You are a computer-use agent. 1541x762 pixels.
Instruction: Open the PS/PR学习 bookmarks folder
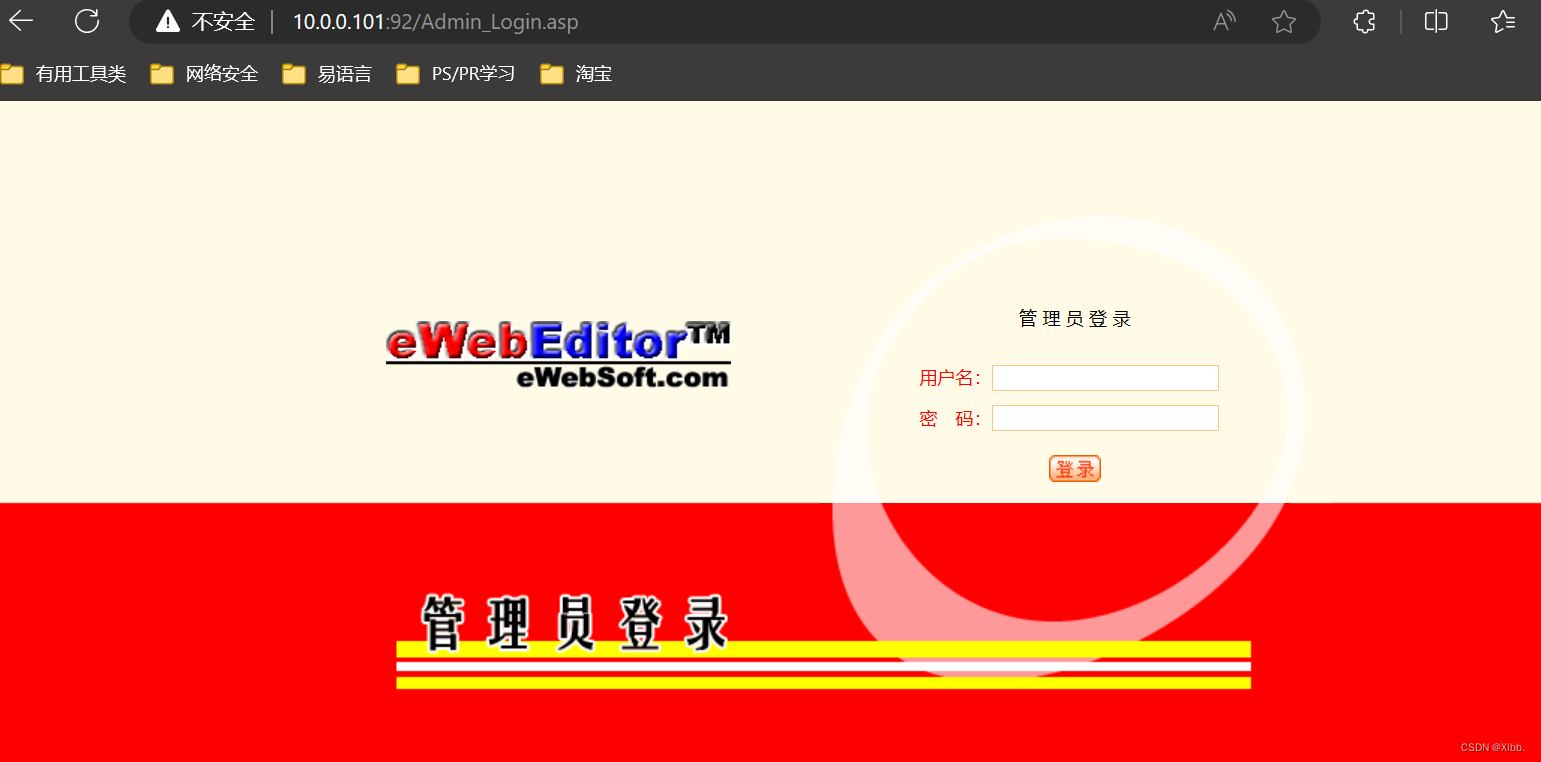click(x=456, y=74)
